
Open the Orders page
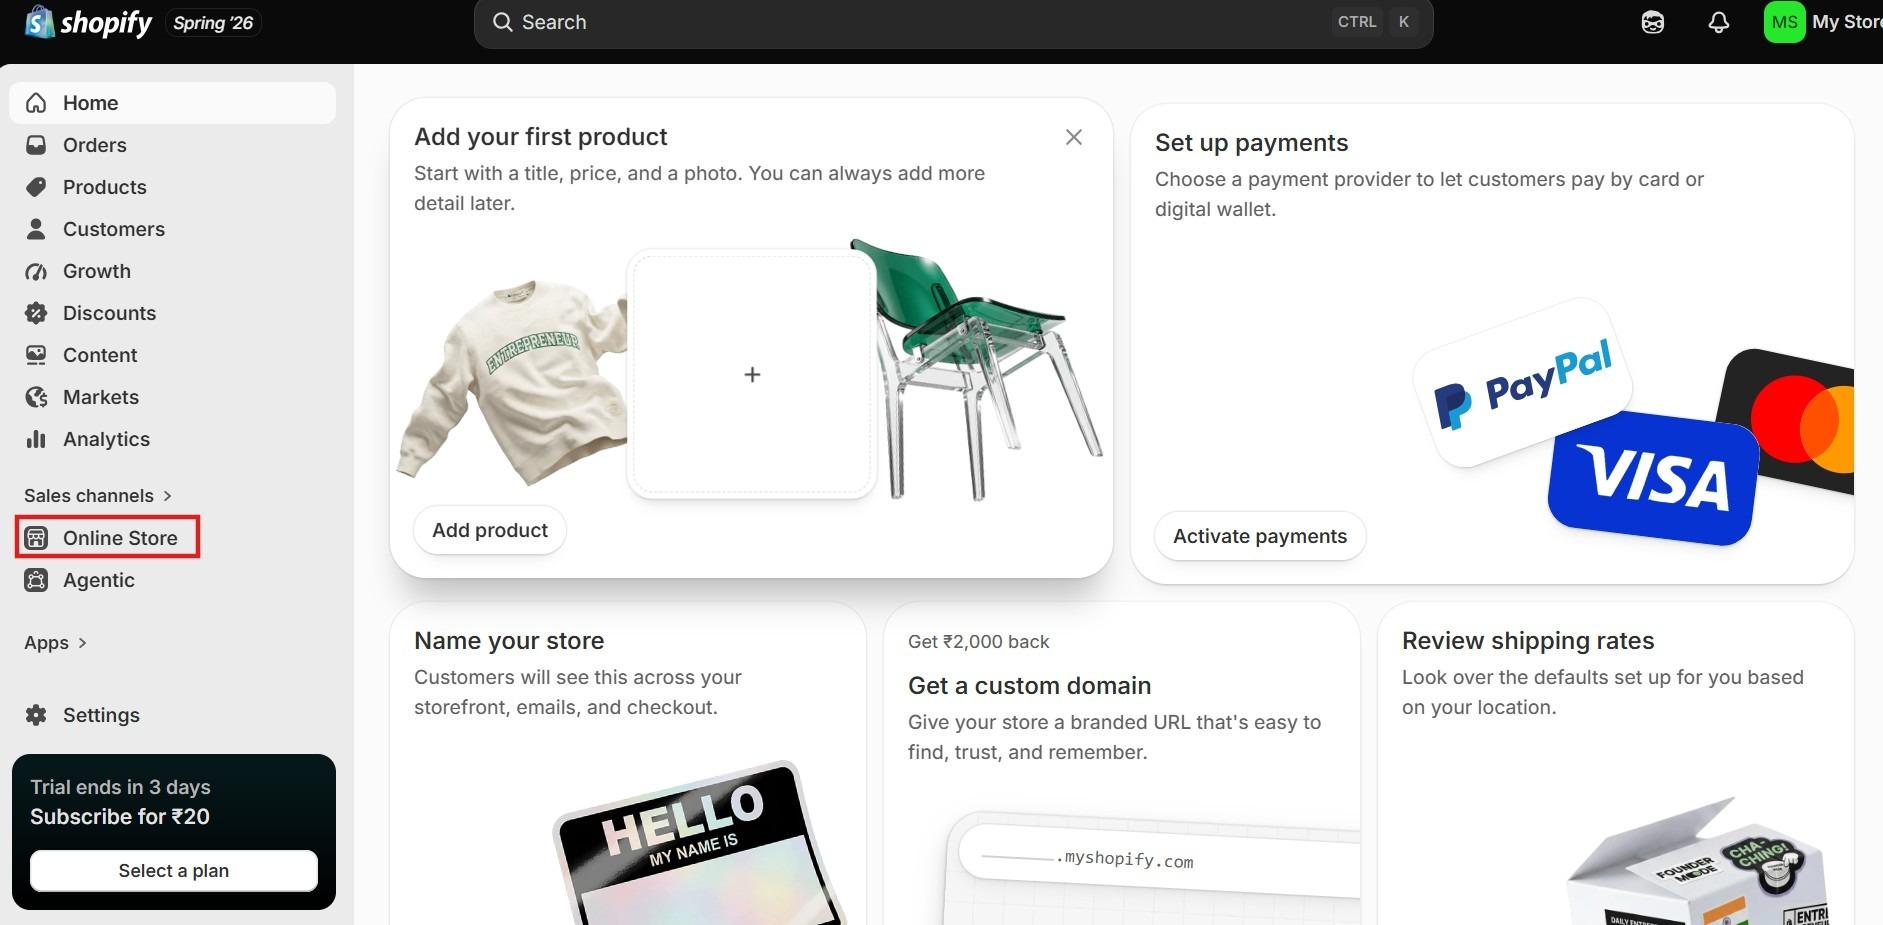pos(173,145)
